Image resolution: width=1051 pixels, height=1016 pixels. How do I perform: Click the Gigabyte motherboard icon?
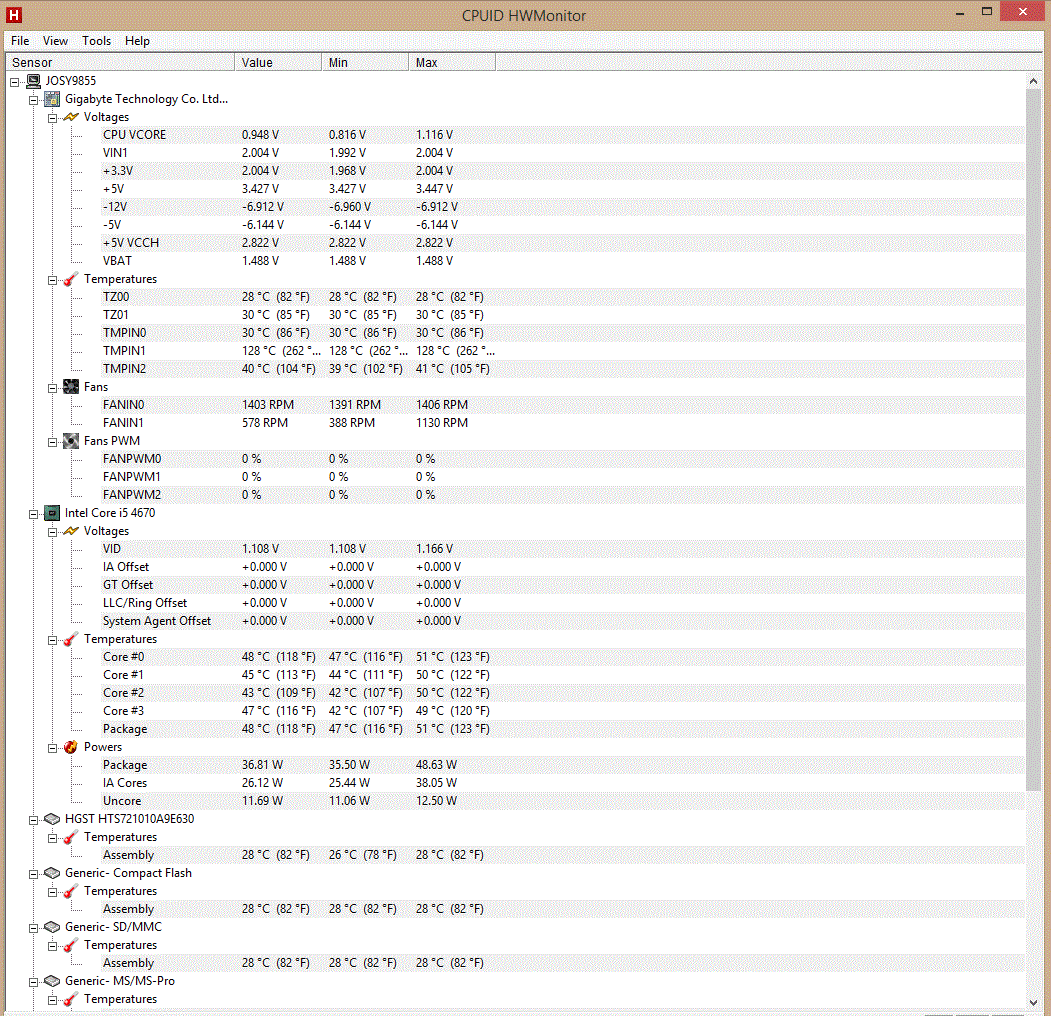[x=52, y=99]
